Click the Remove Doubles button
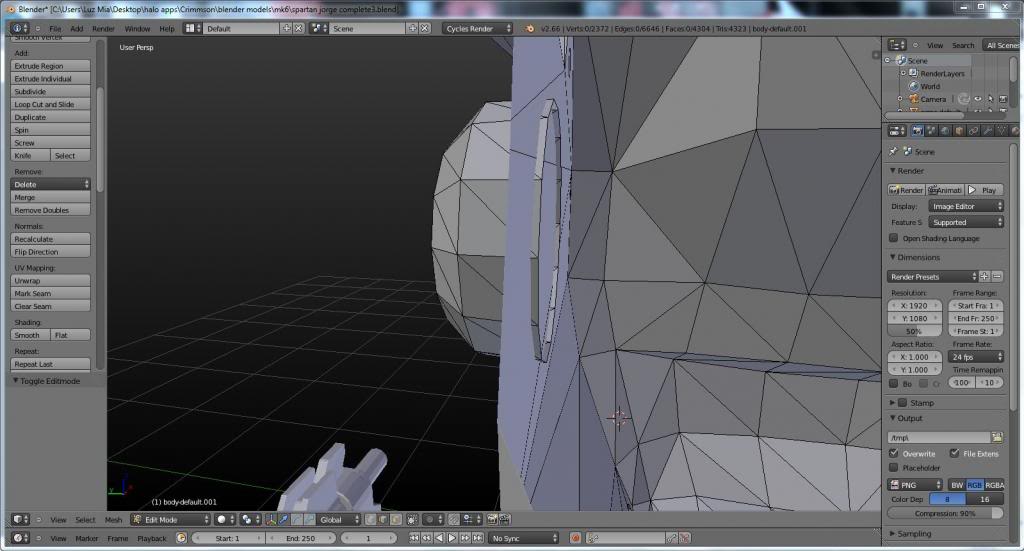 pos(50,210)
